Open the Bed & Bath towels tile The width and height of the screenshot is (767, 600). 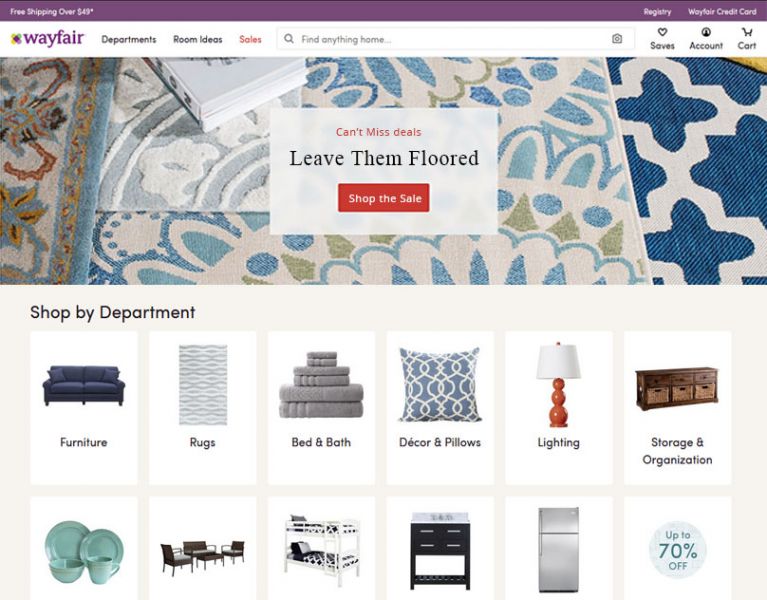coord(321,408)
